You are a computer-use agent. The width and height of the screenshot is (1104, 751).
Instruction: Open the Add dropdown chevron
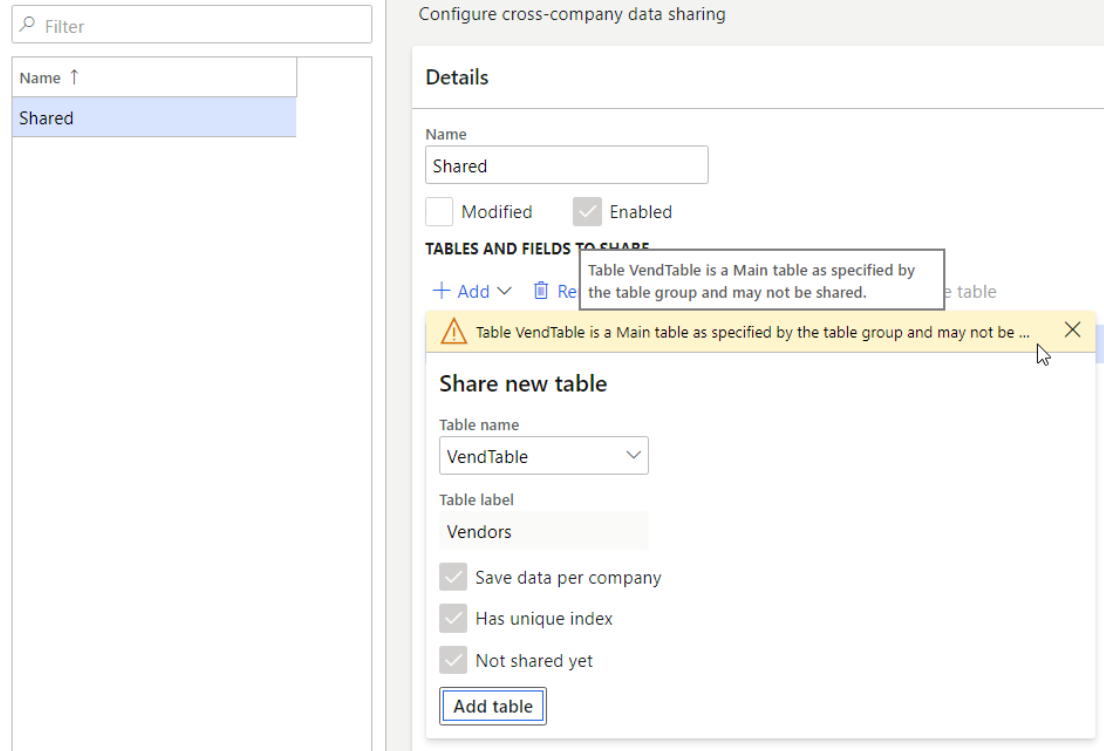click(502, 291)
